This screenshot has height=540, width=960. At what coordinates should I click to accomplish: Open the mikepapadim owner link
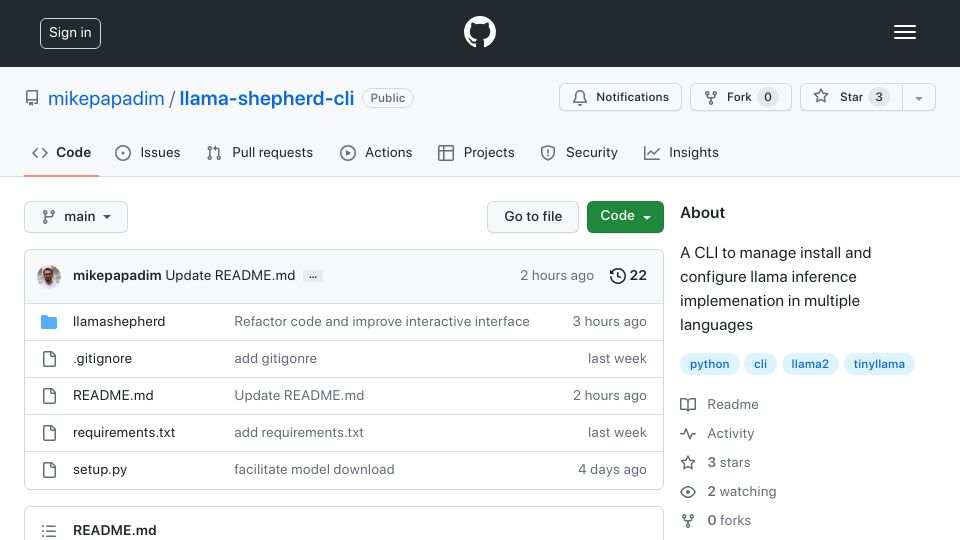click(106, 99)
